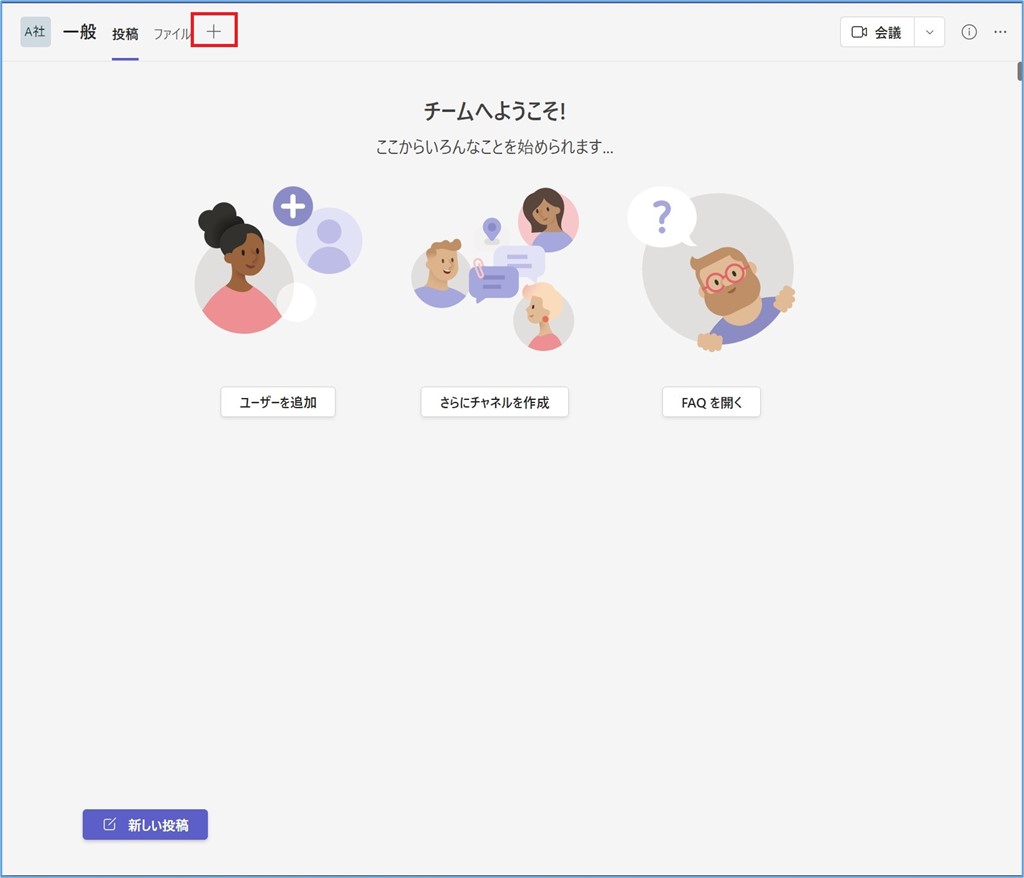Open the more options ellipsis menu

coord(1000,32)
